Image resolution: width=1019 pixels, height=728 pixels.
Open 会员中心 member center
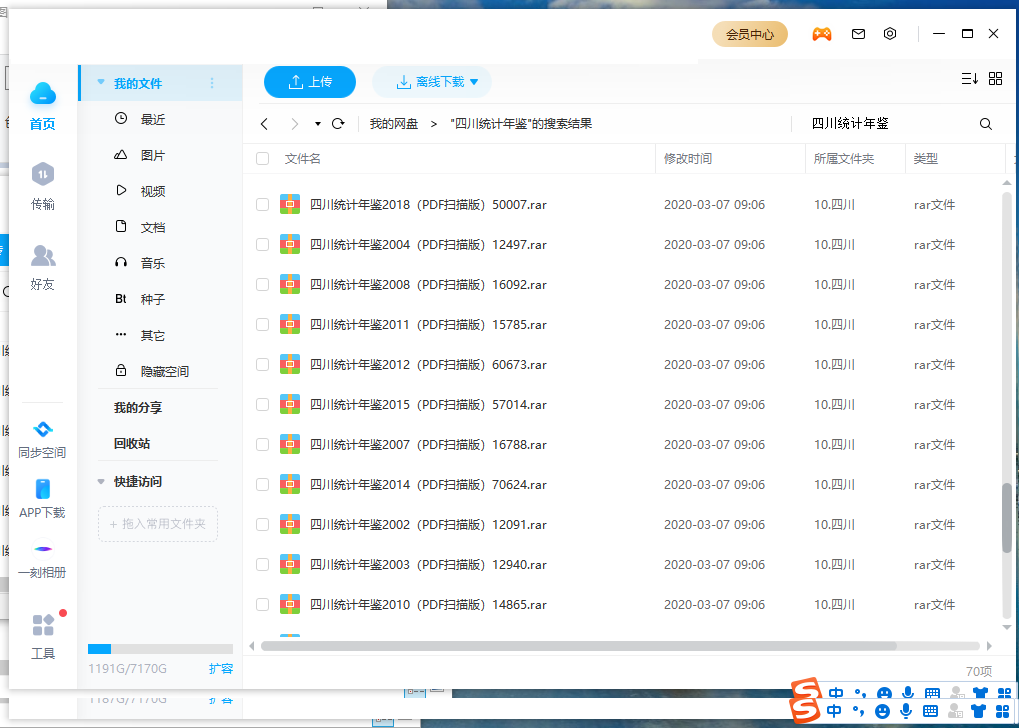pyautogui.click(x=750, y=34)
